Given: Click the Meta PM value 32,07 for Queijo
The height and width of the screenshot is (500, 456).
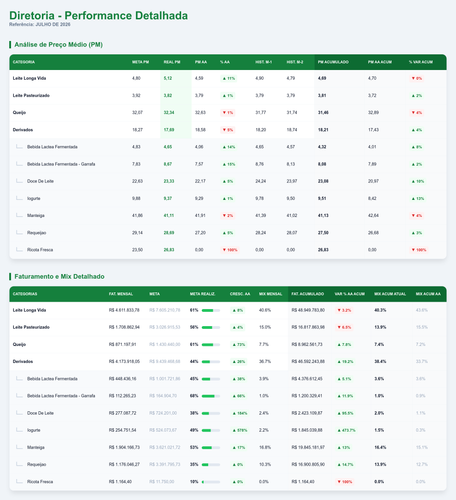Looking at the screenshot, I should coord(137,113).
